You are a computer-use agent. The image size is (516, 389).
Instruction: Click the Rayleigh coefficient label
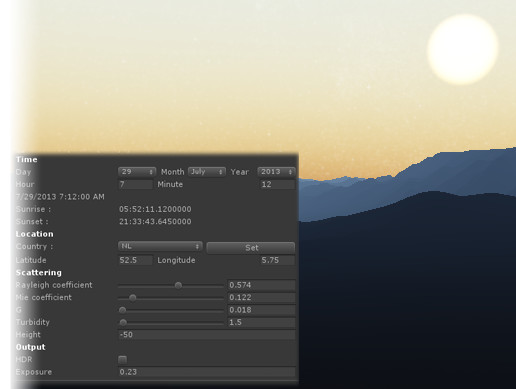(x=54, y=285)
